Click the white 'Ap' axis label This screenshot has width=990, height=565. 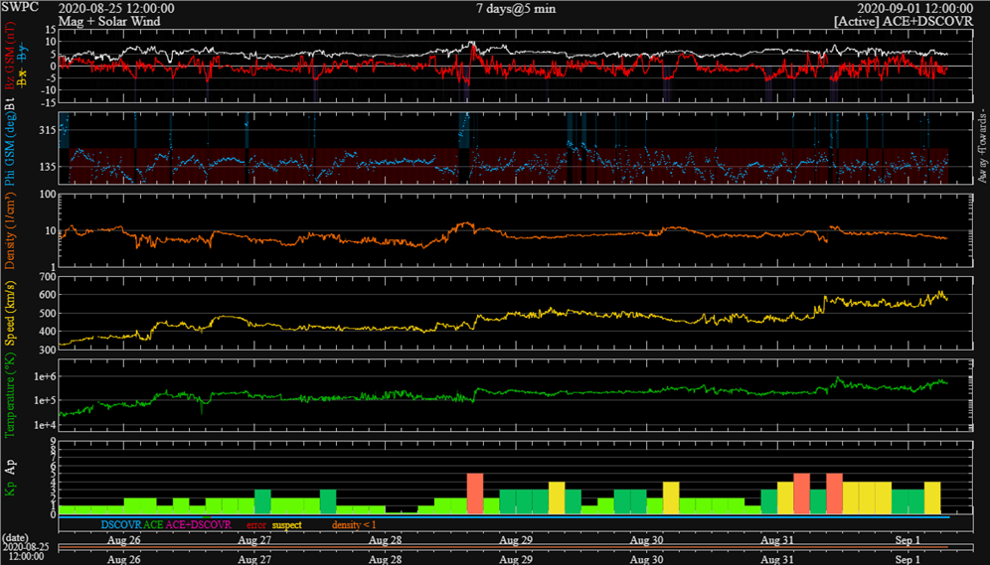(x=9, y=467)
